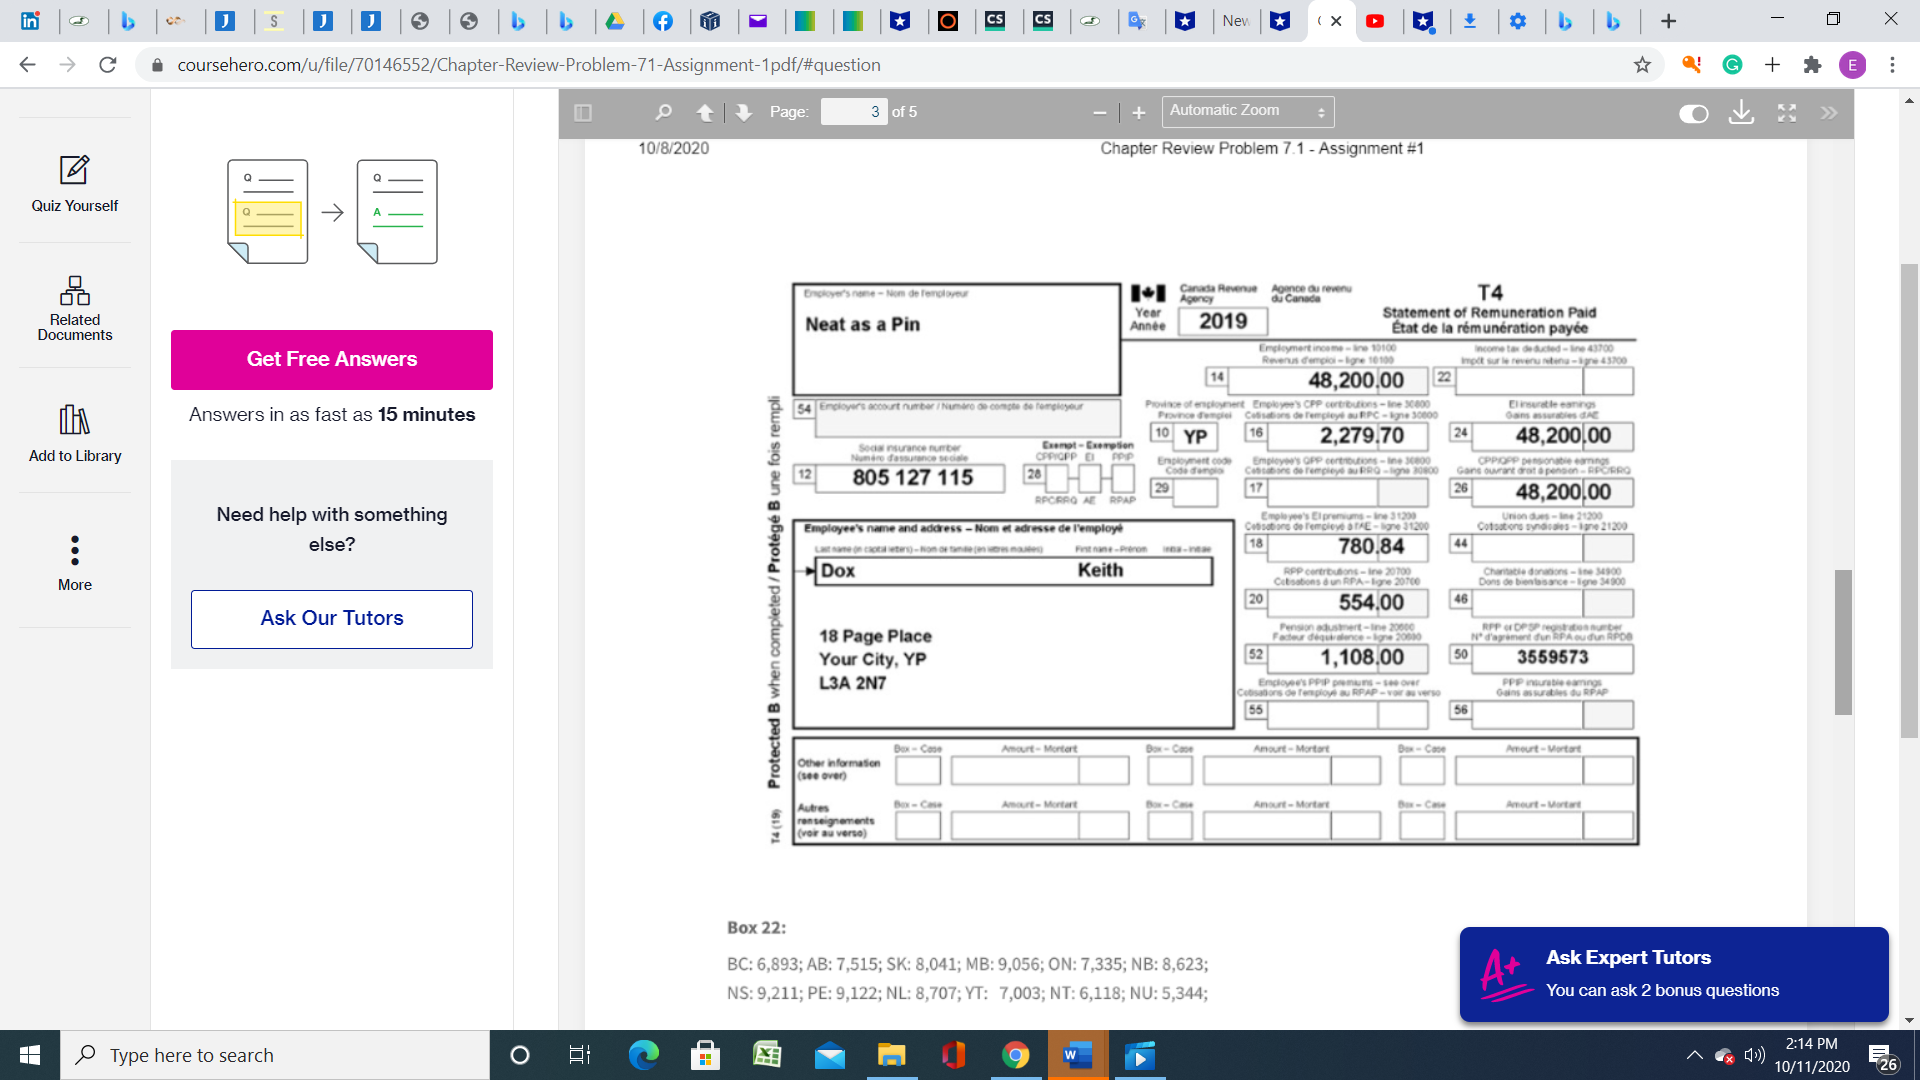Toggle the PDF sidebar panel

[x=581, y=112]
